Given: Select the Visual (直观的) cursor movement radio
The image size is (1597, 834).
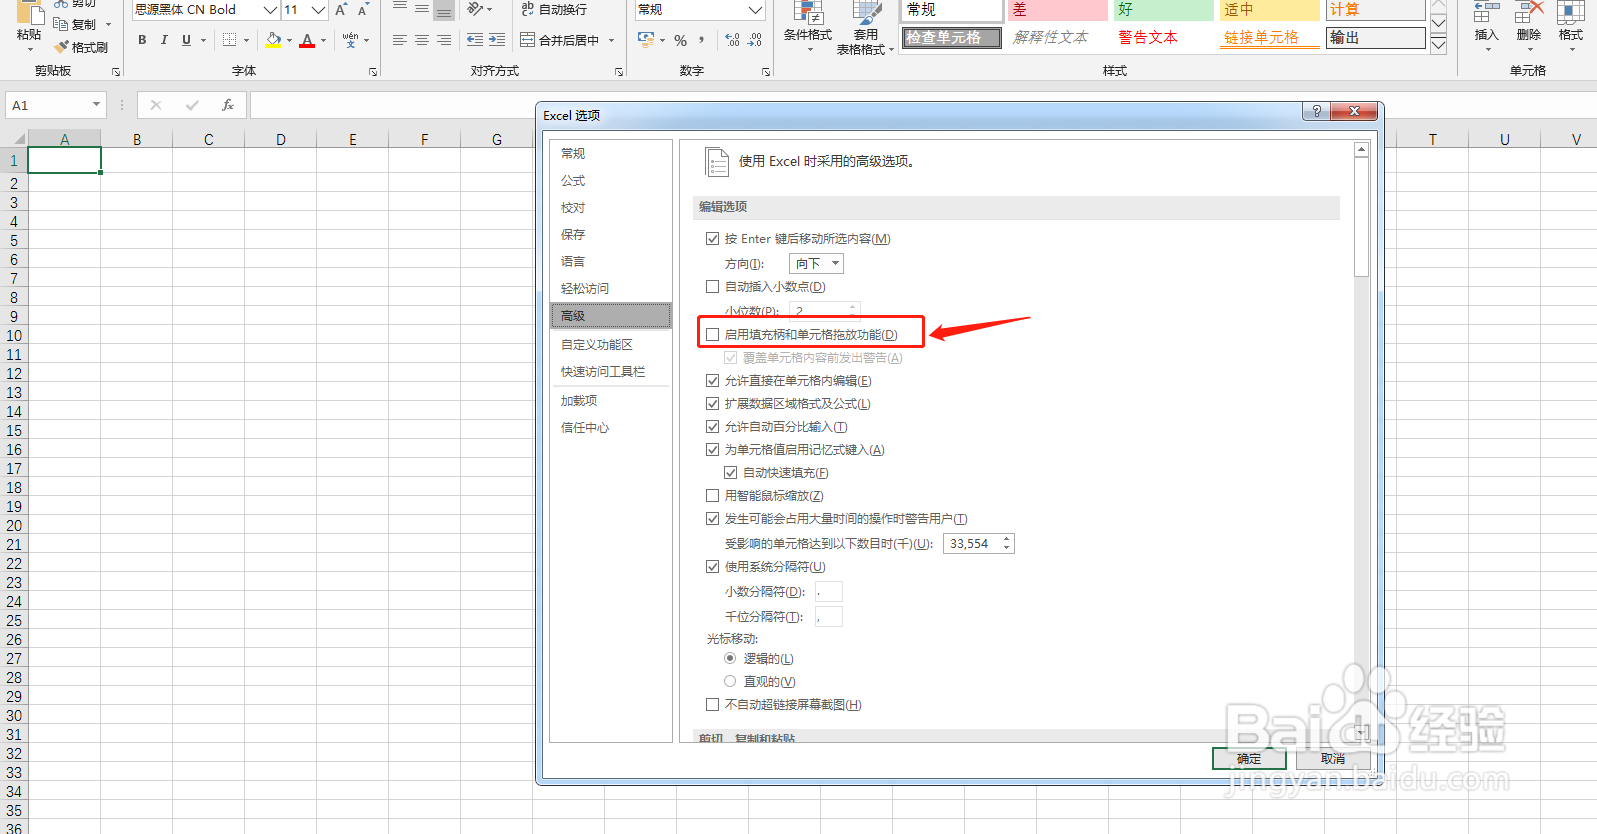Looking at the screenshot, I should pyautogui.click(x=730, y=681).
